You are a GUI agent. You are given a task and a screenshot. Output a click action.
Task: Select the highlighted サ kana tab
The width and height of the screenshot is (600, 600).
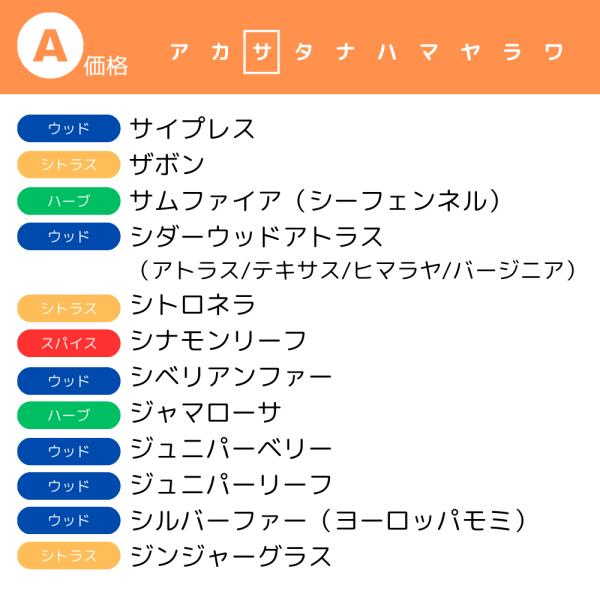coord(262,52)
